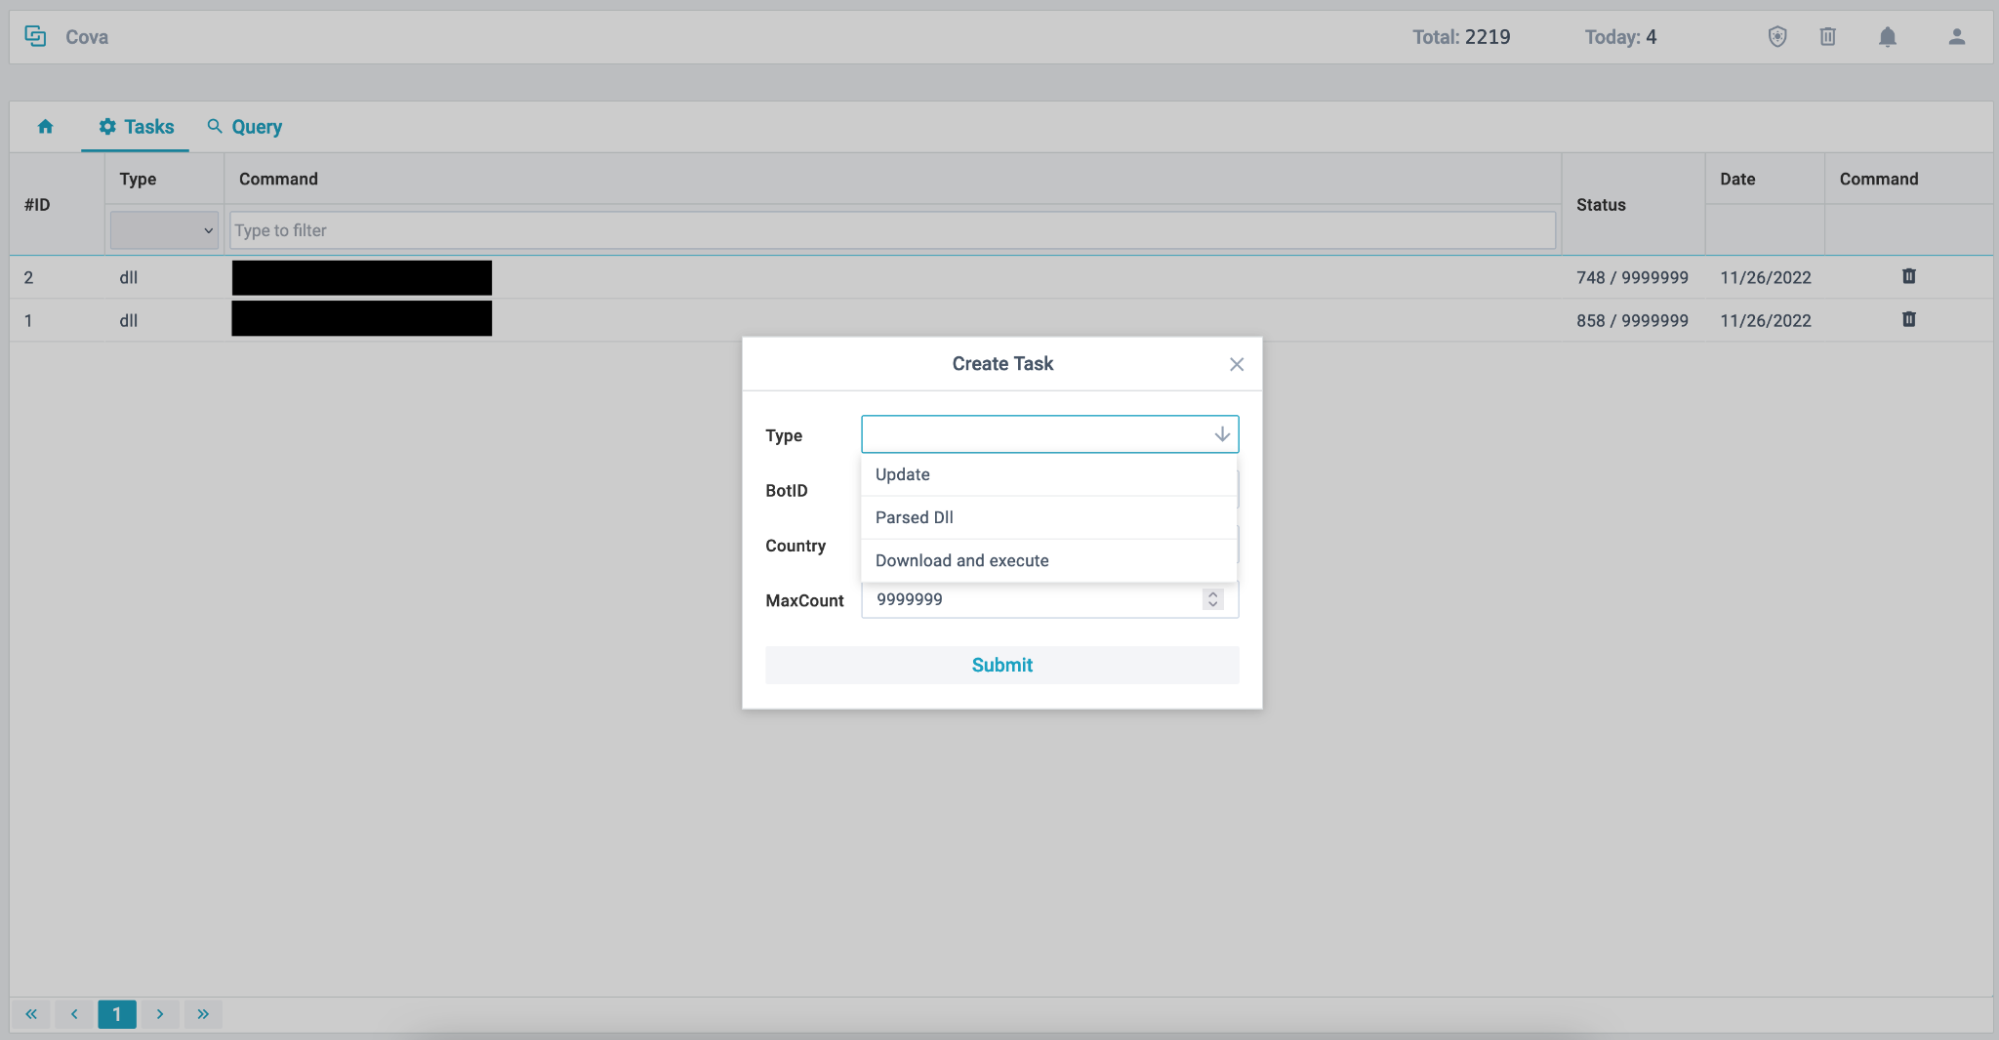The image size is (1999, 1040).
Task: Open the Type column filter dropdown
Action: point(164,231)
